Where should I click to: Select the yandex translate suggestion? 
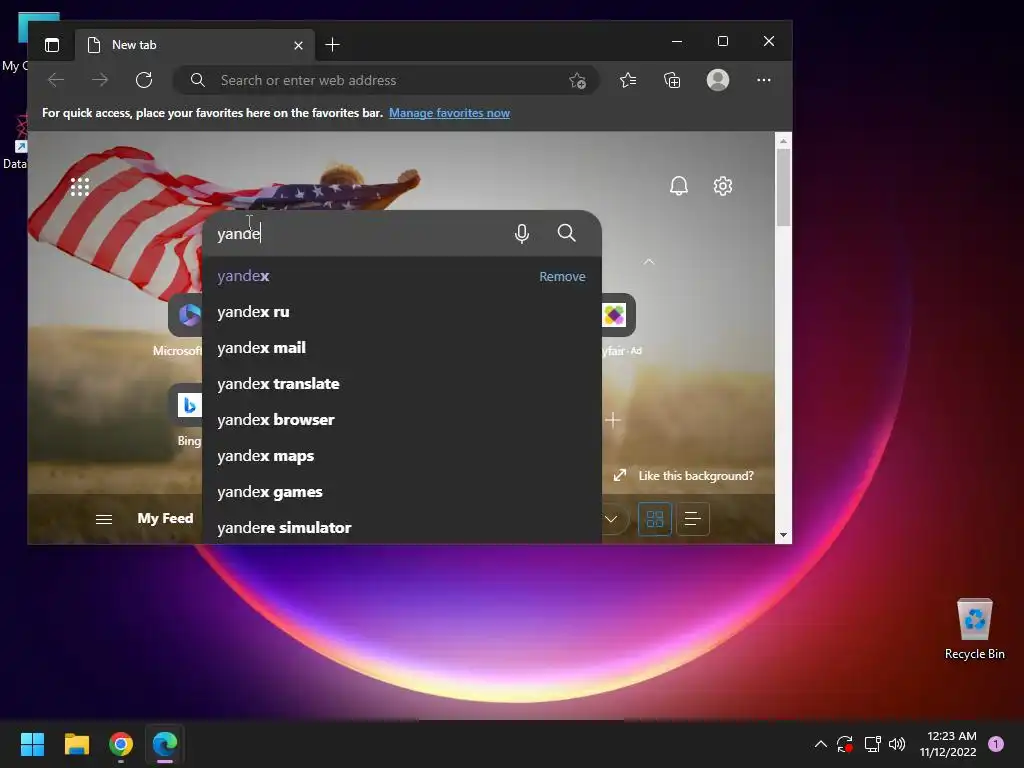click(x=402, y=384)
